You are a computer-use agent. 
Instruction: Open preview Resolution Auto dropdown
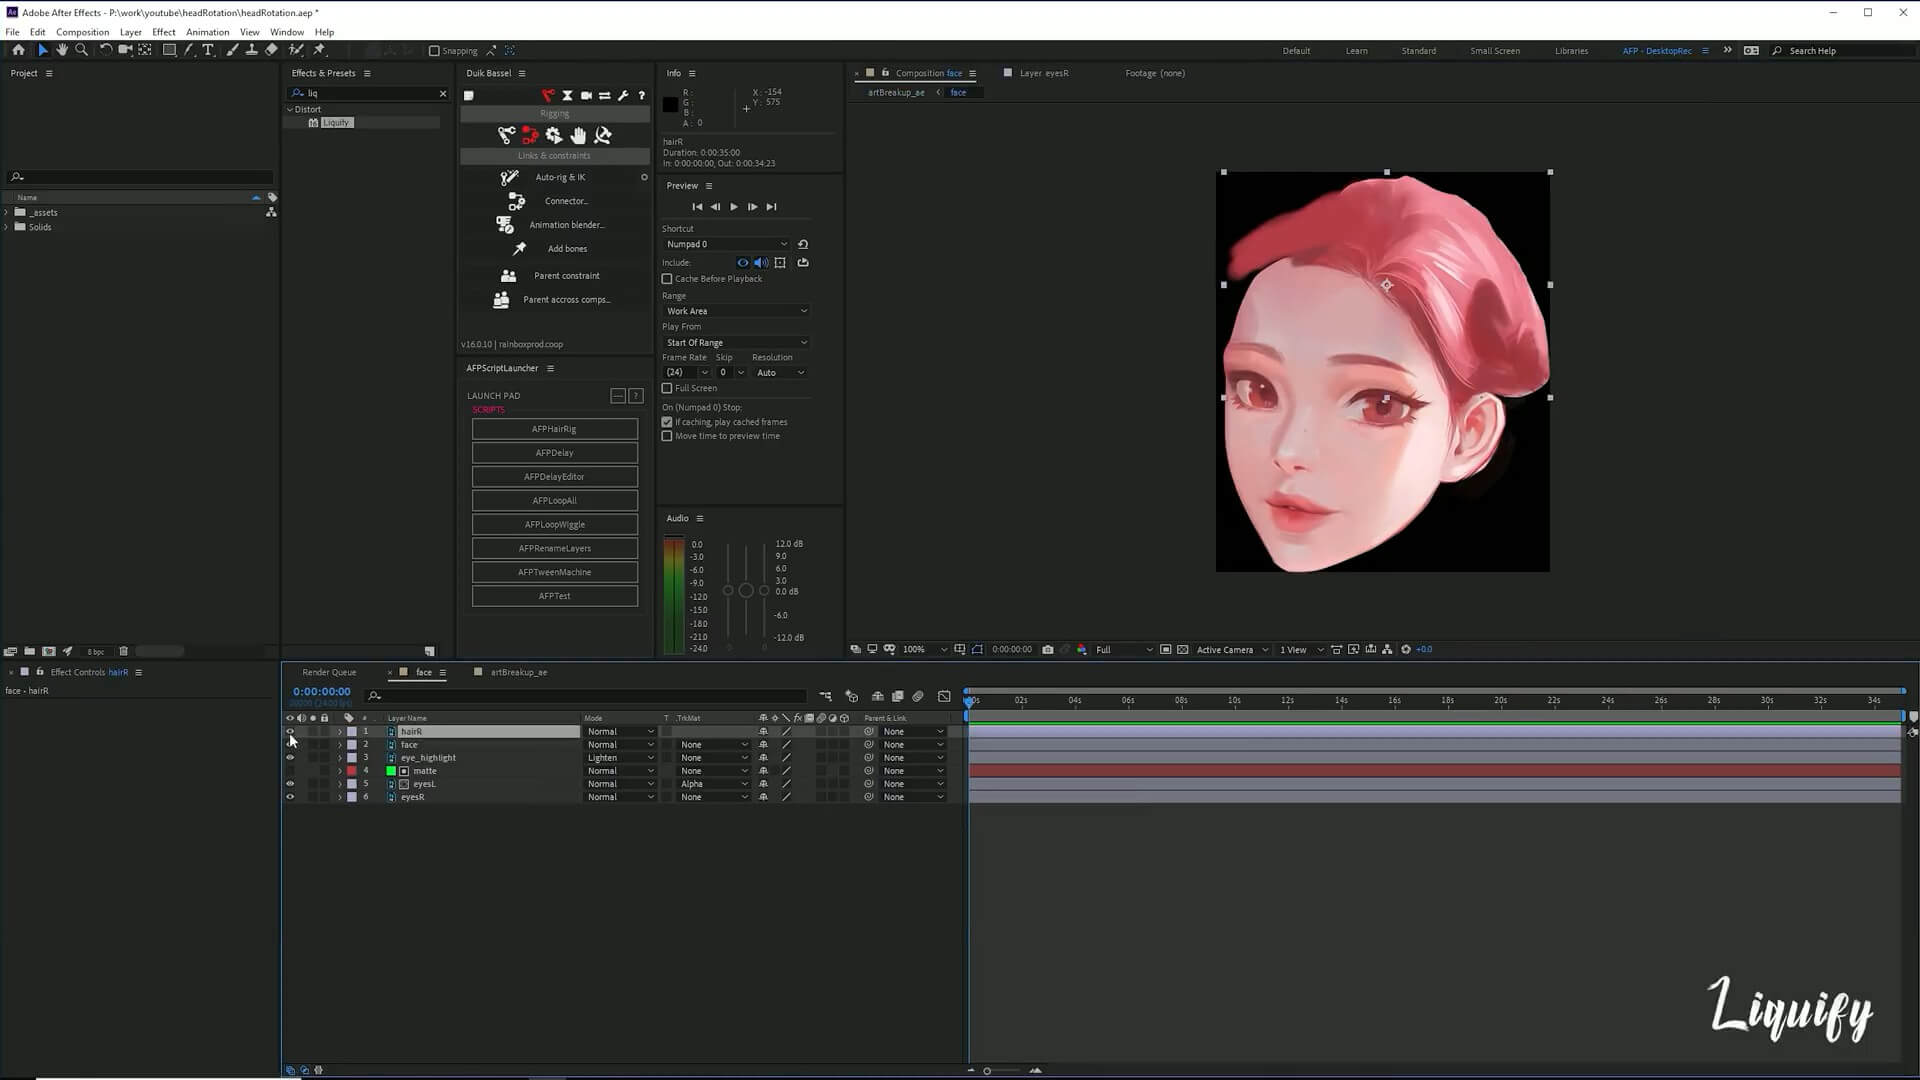tap(779, 372)
